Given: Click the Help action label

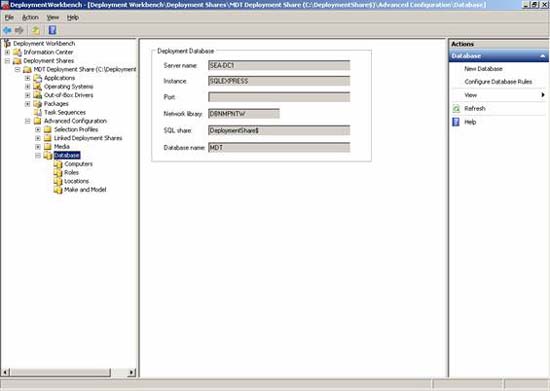Looking at the screenshot, I should point(470,122).
